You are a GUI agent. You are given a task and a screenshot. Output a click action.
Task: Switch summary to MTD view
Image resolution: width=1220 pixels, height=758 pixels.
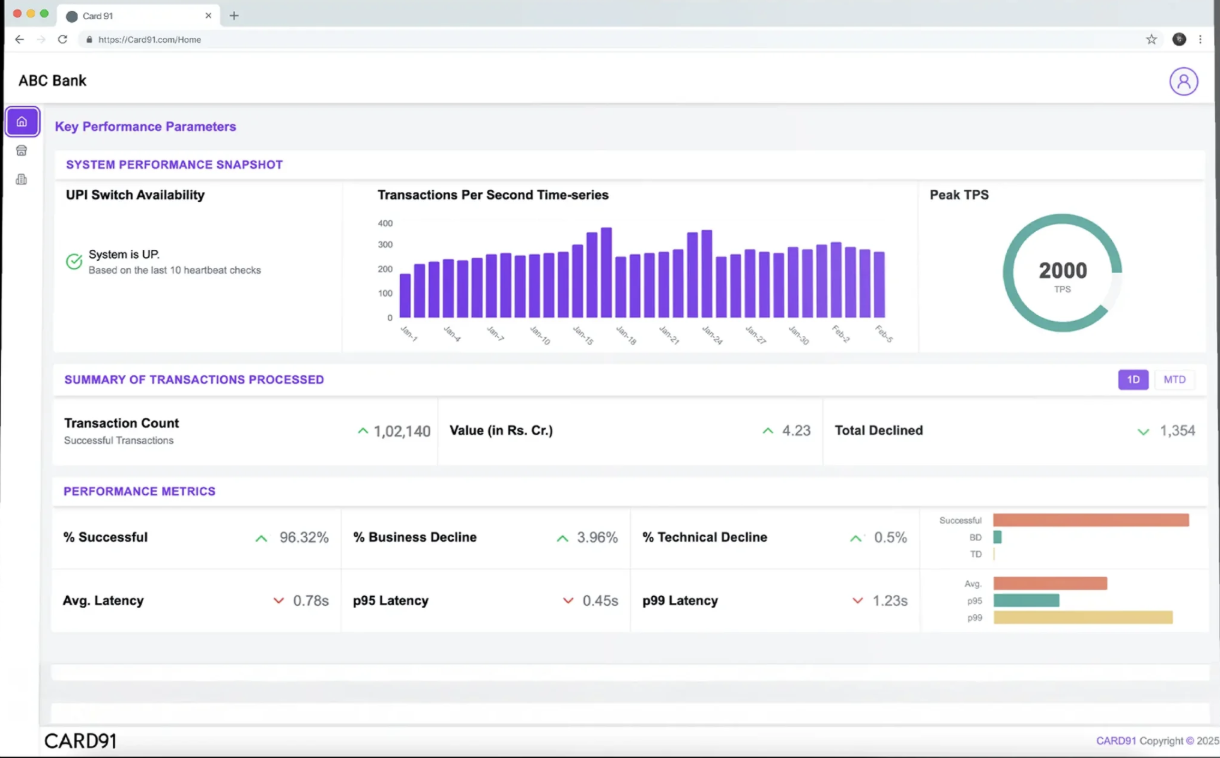(1174, 380)
